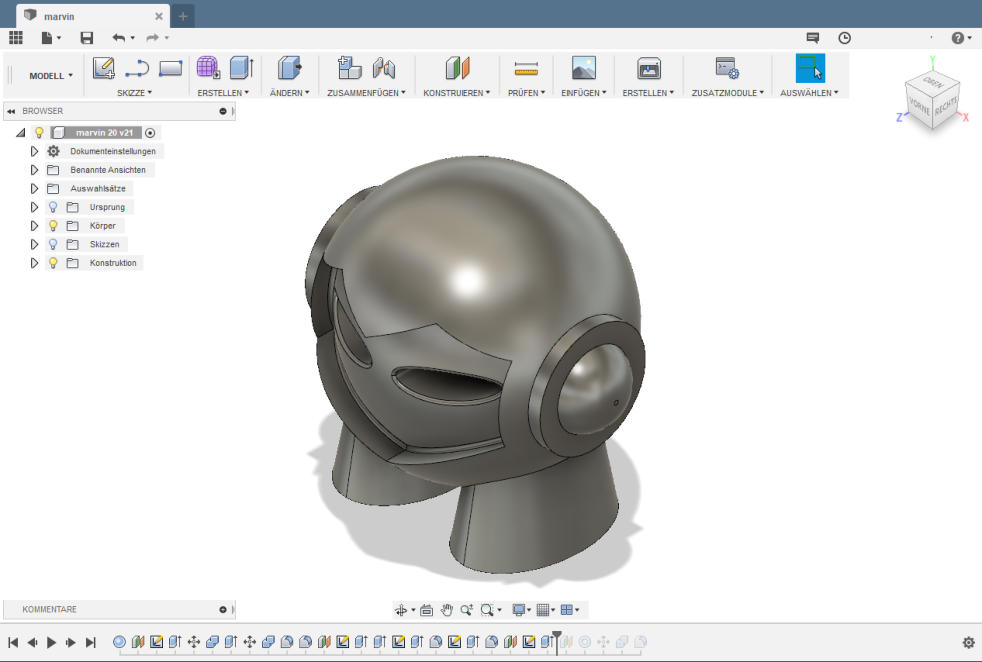Open the Help question mark menu
Image resolution: width=982 pixels, height=662 pixels.
[958, 38]
